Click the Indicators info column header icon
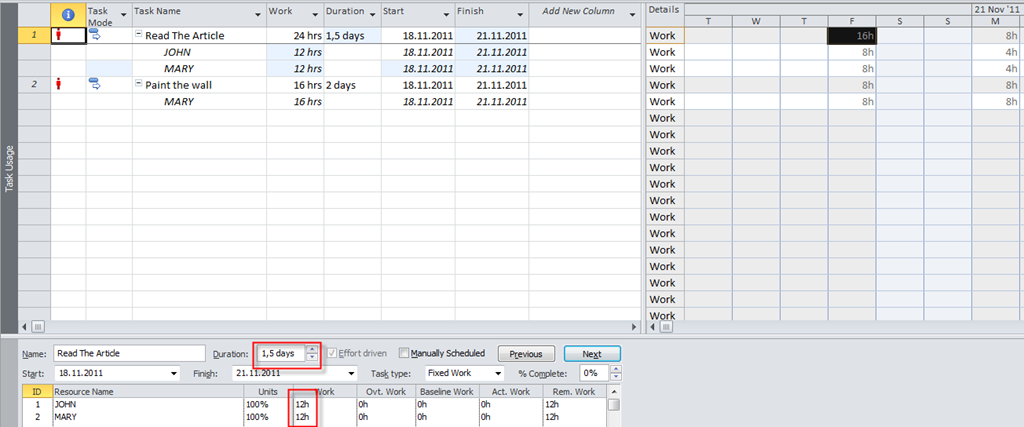1024x427 pixels. (x=68, y=14)
